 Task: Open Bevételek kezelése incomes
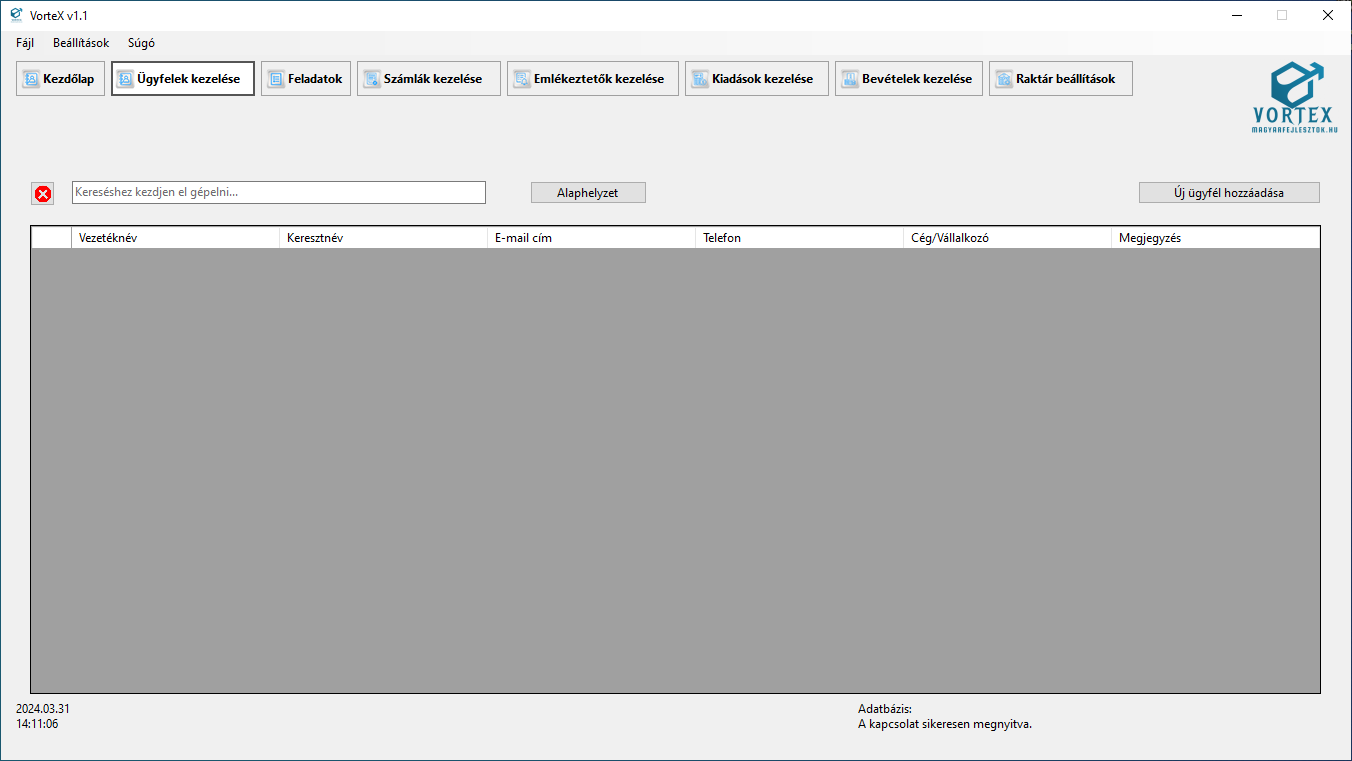[908, 79]
